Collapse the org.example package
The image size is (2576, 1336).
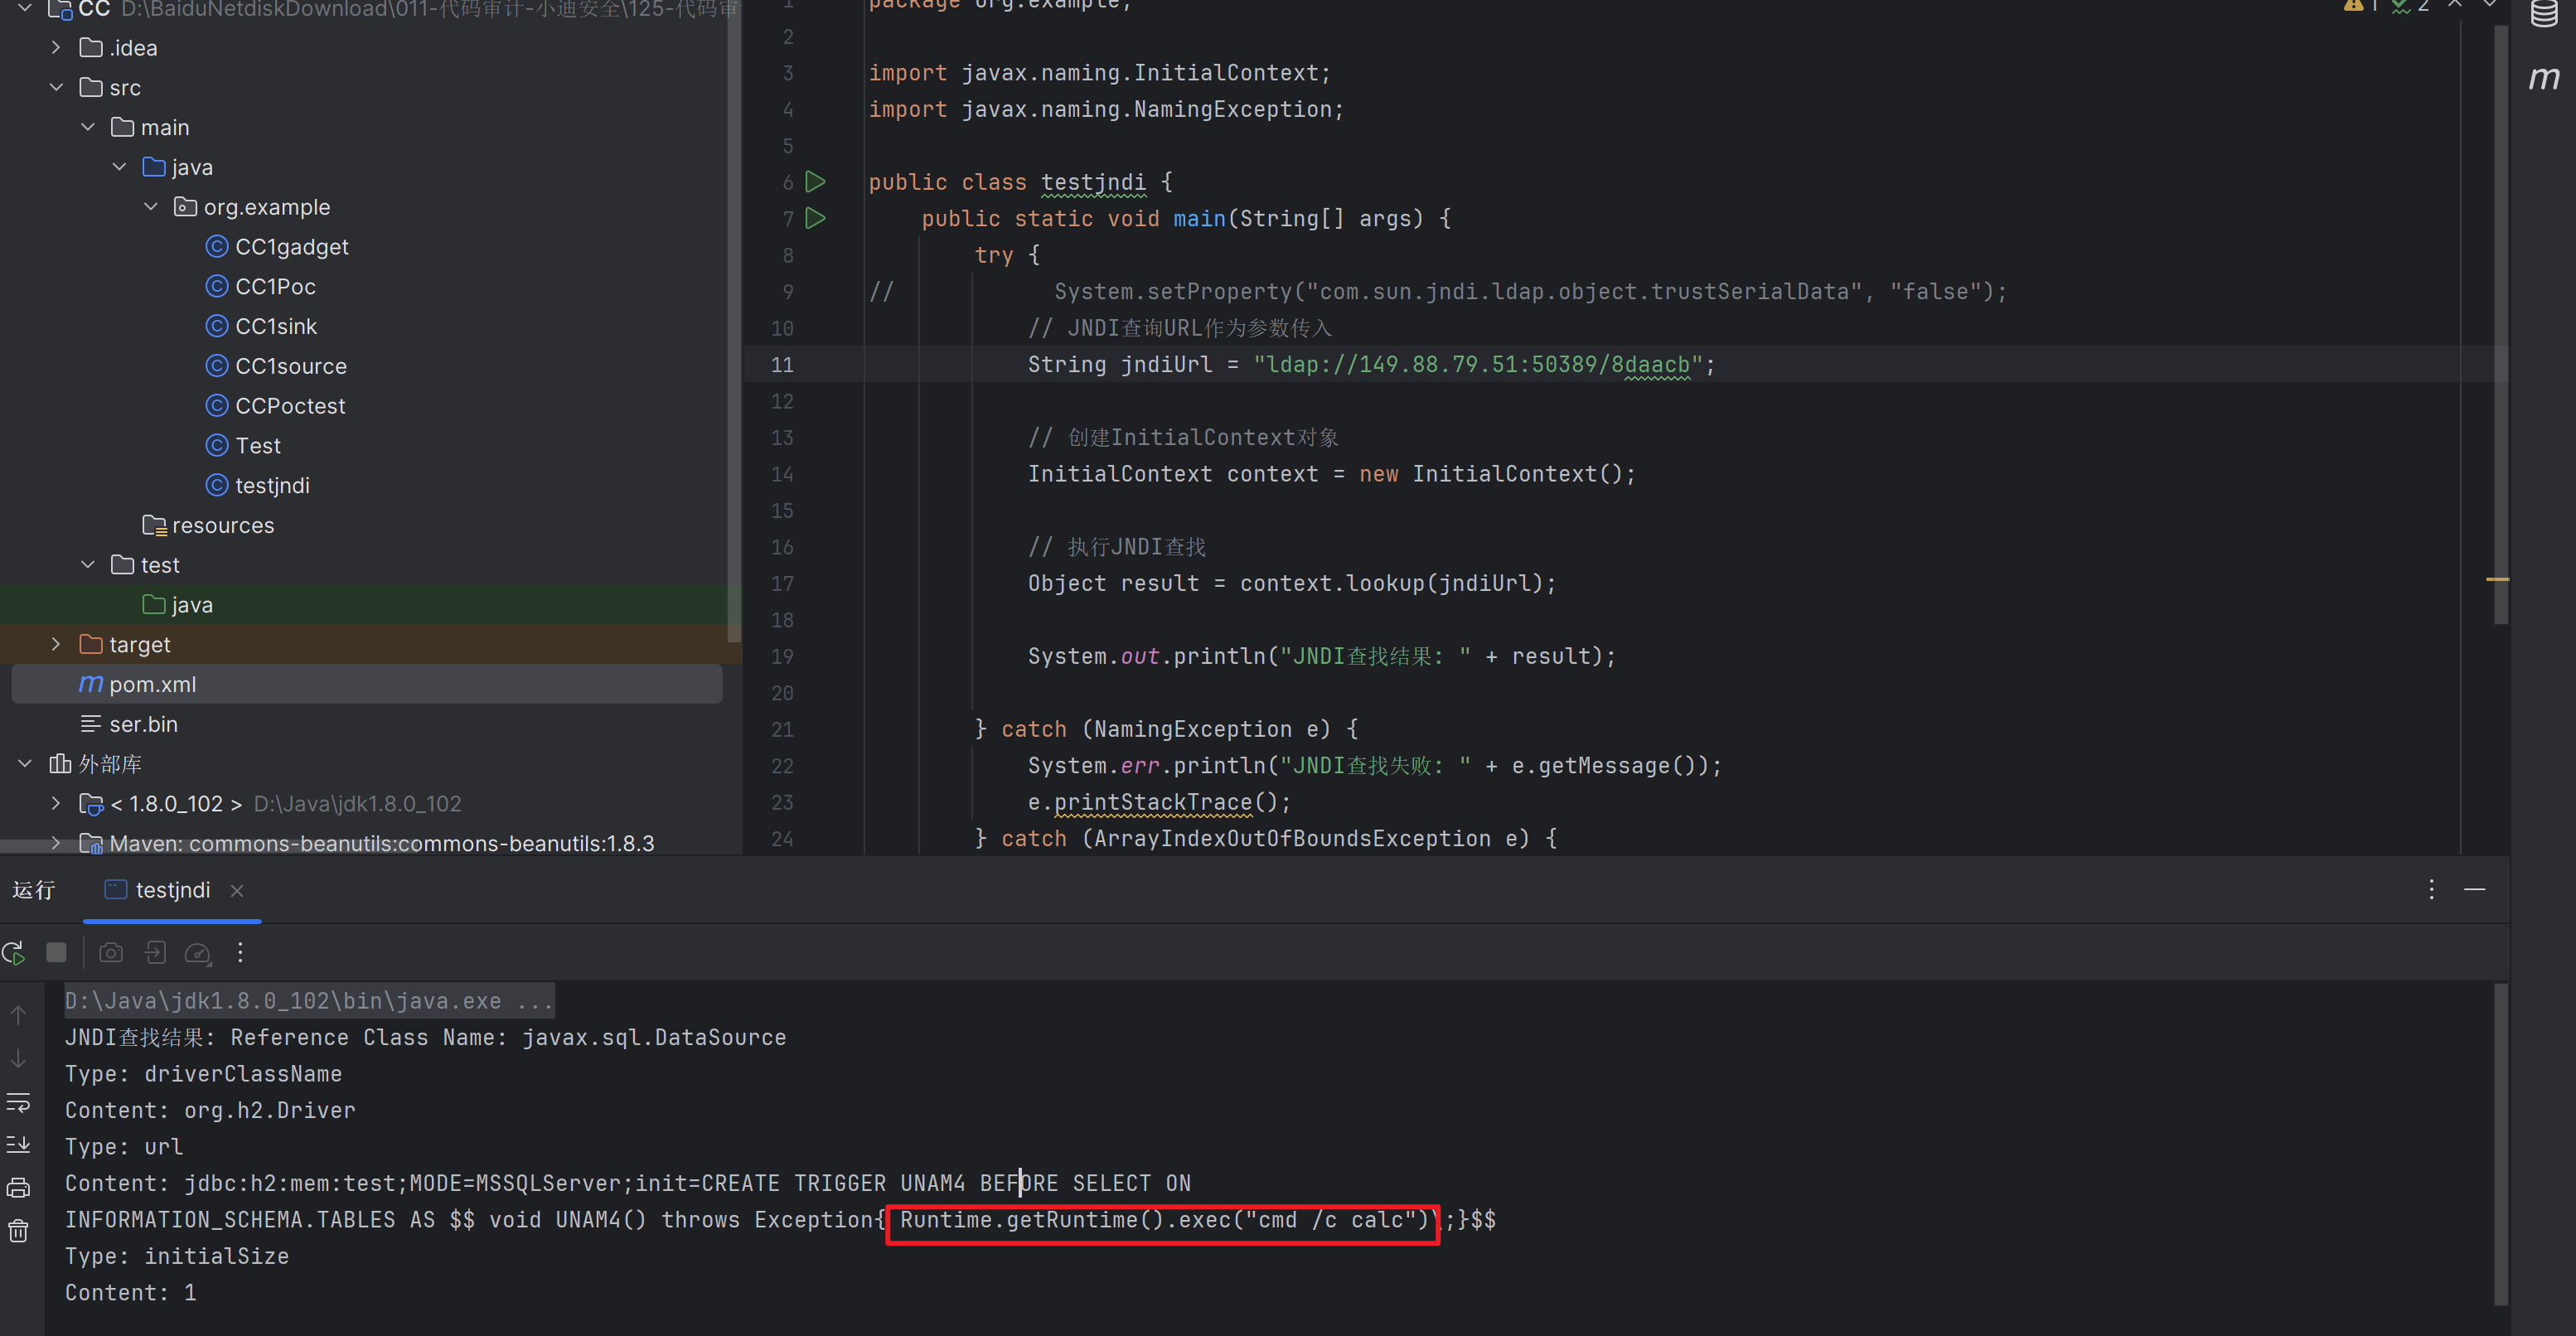(151, 207)
